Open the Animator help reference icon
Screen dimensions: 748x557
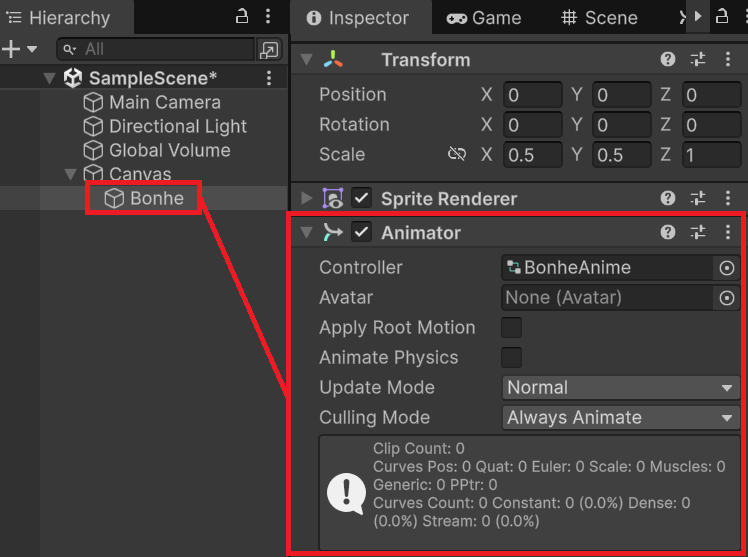[x=668, y=232]
